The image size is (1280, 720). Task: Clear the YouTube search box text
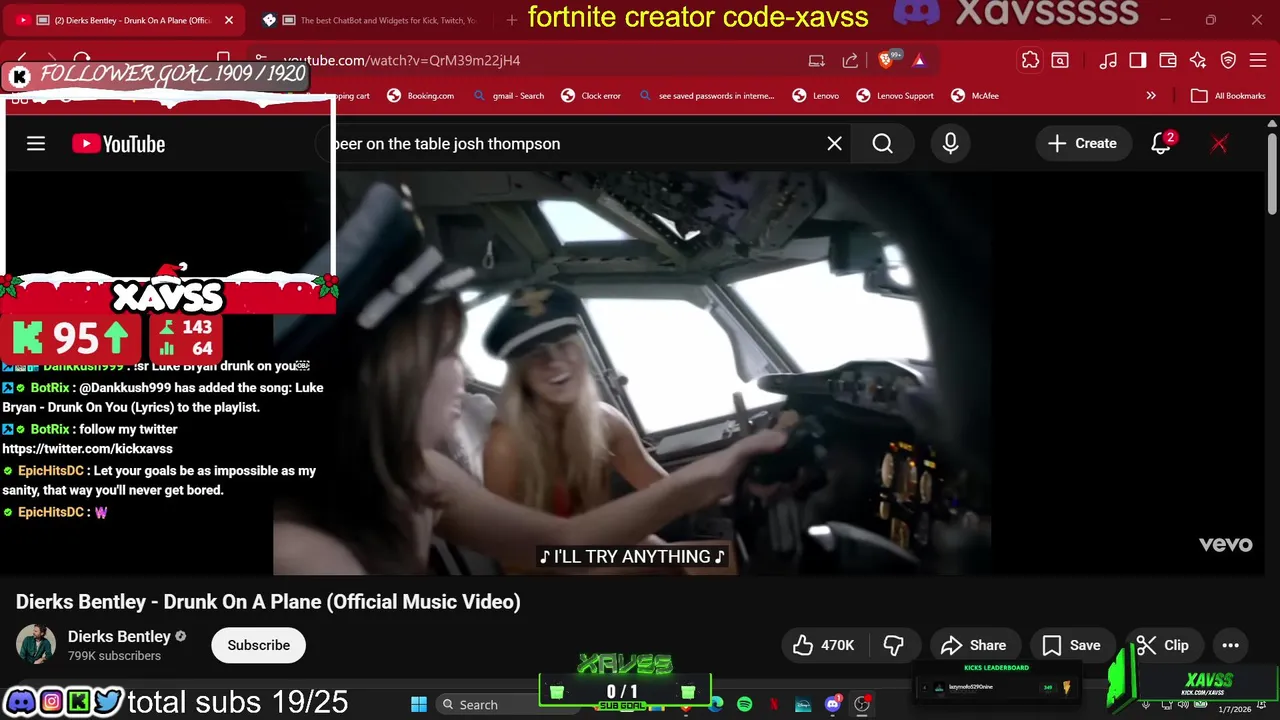834,144
